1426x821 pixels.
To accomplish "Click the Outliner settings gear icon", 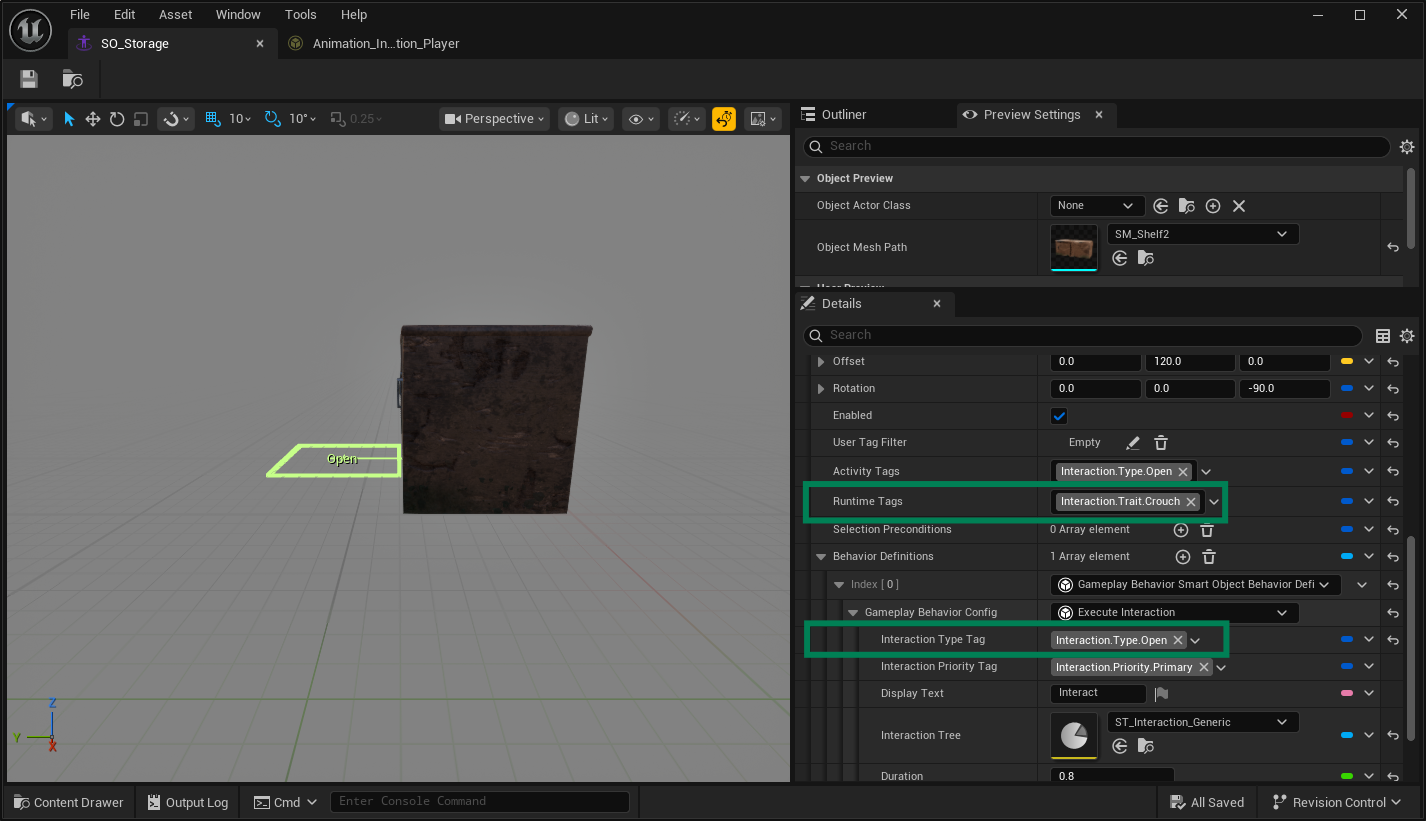I will (1408, 146).
